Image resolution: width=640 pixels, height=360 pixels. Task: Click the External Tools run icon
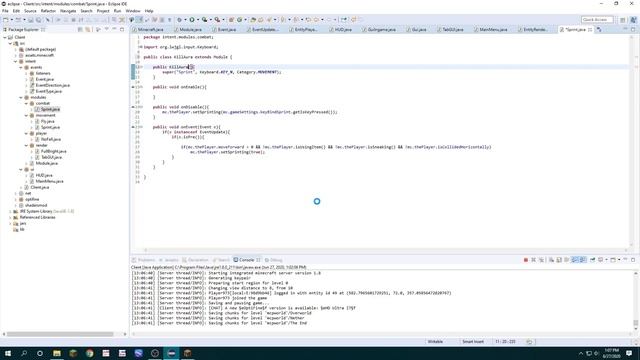coord(218,20)
